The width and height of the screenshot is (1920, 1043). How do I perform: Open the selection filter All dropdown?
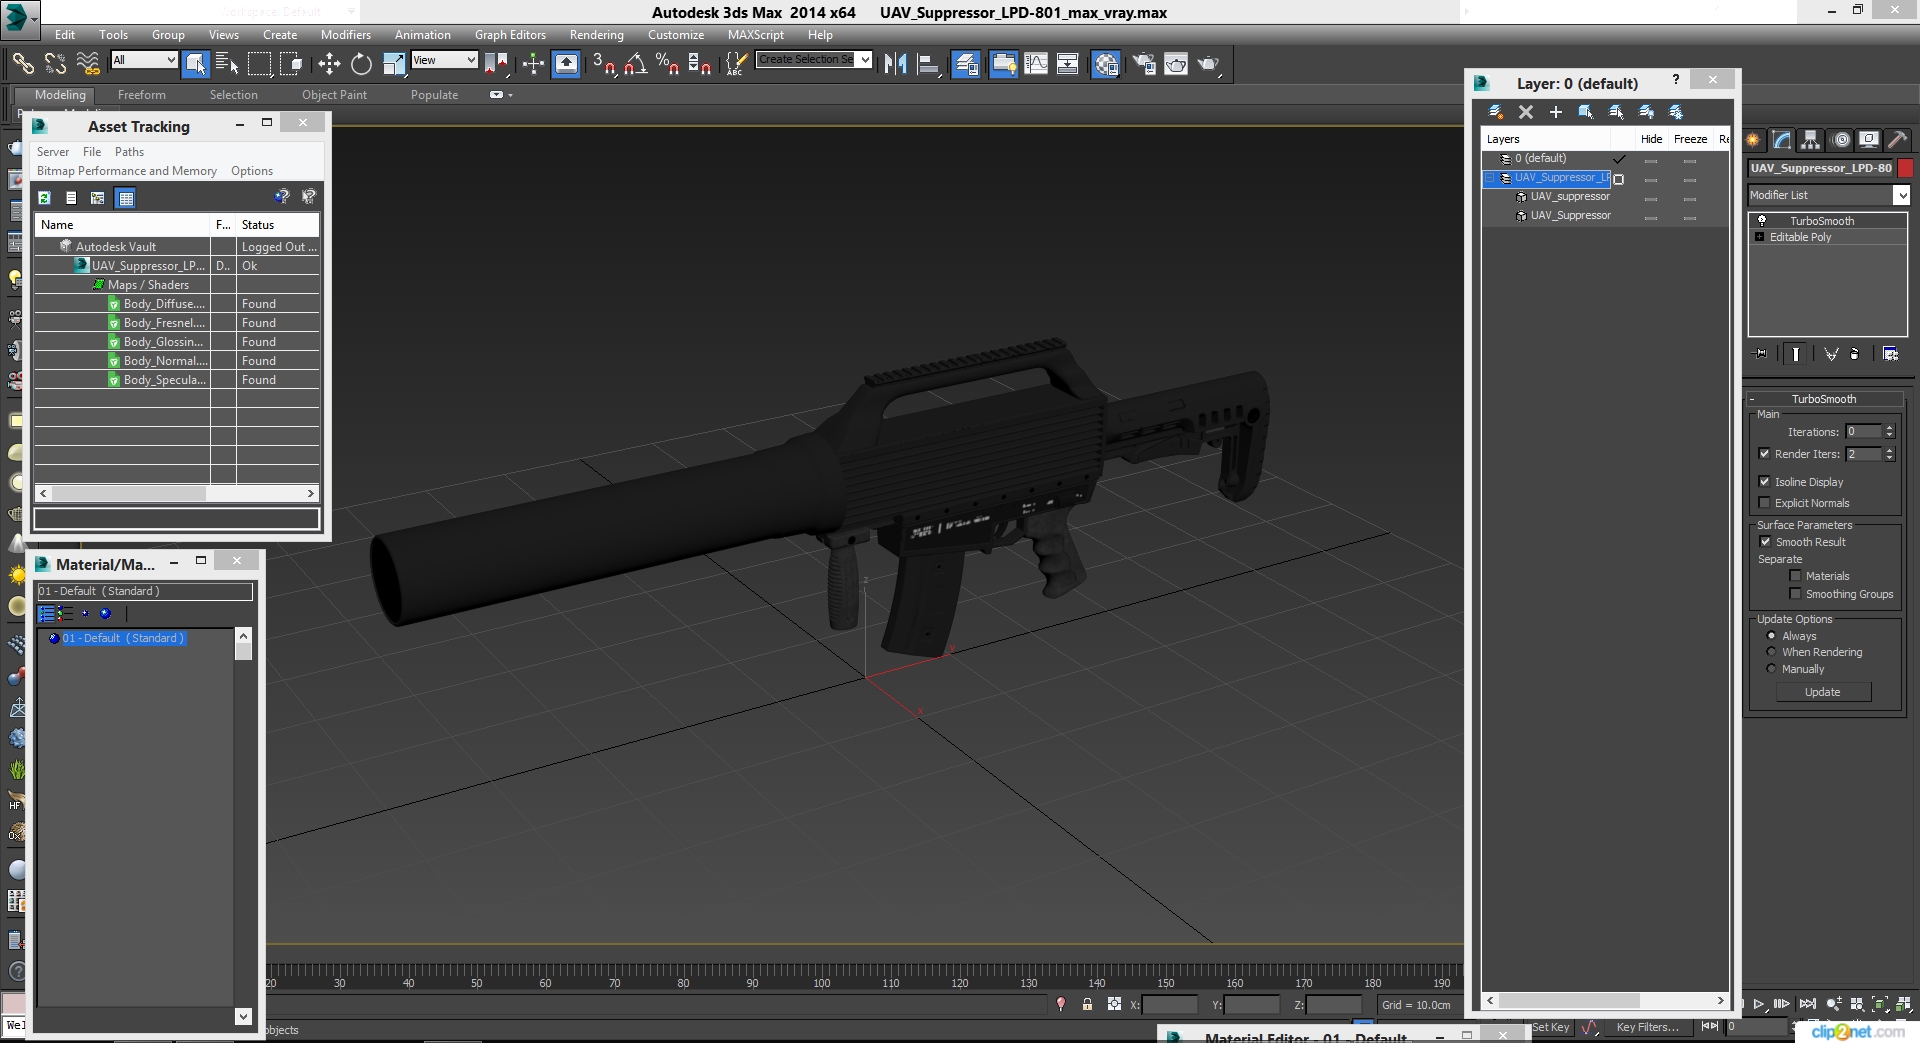click(x=171, y=60)
